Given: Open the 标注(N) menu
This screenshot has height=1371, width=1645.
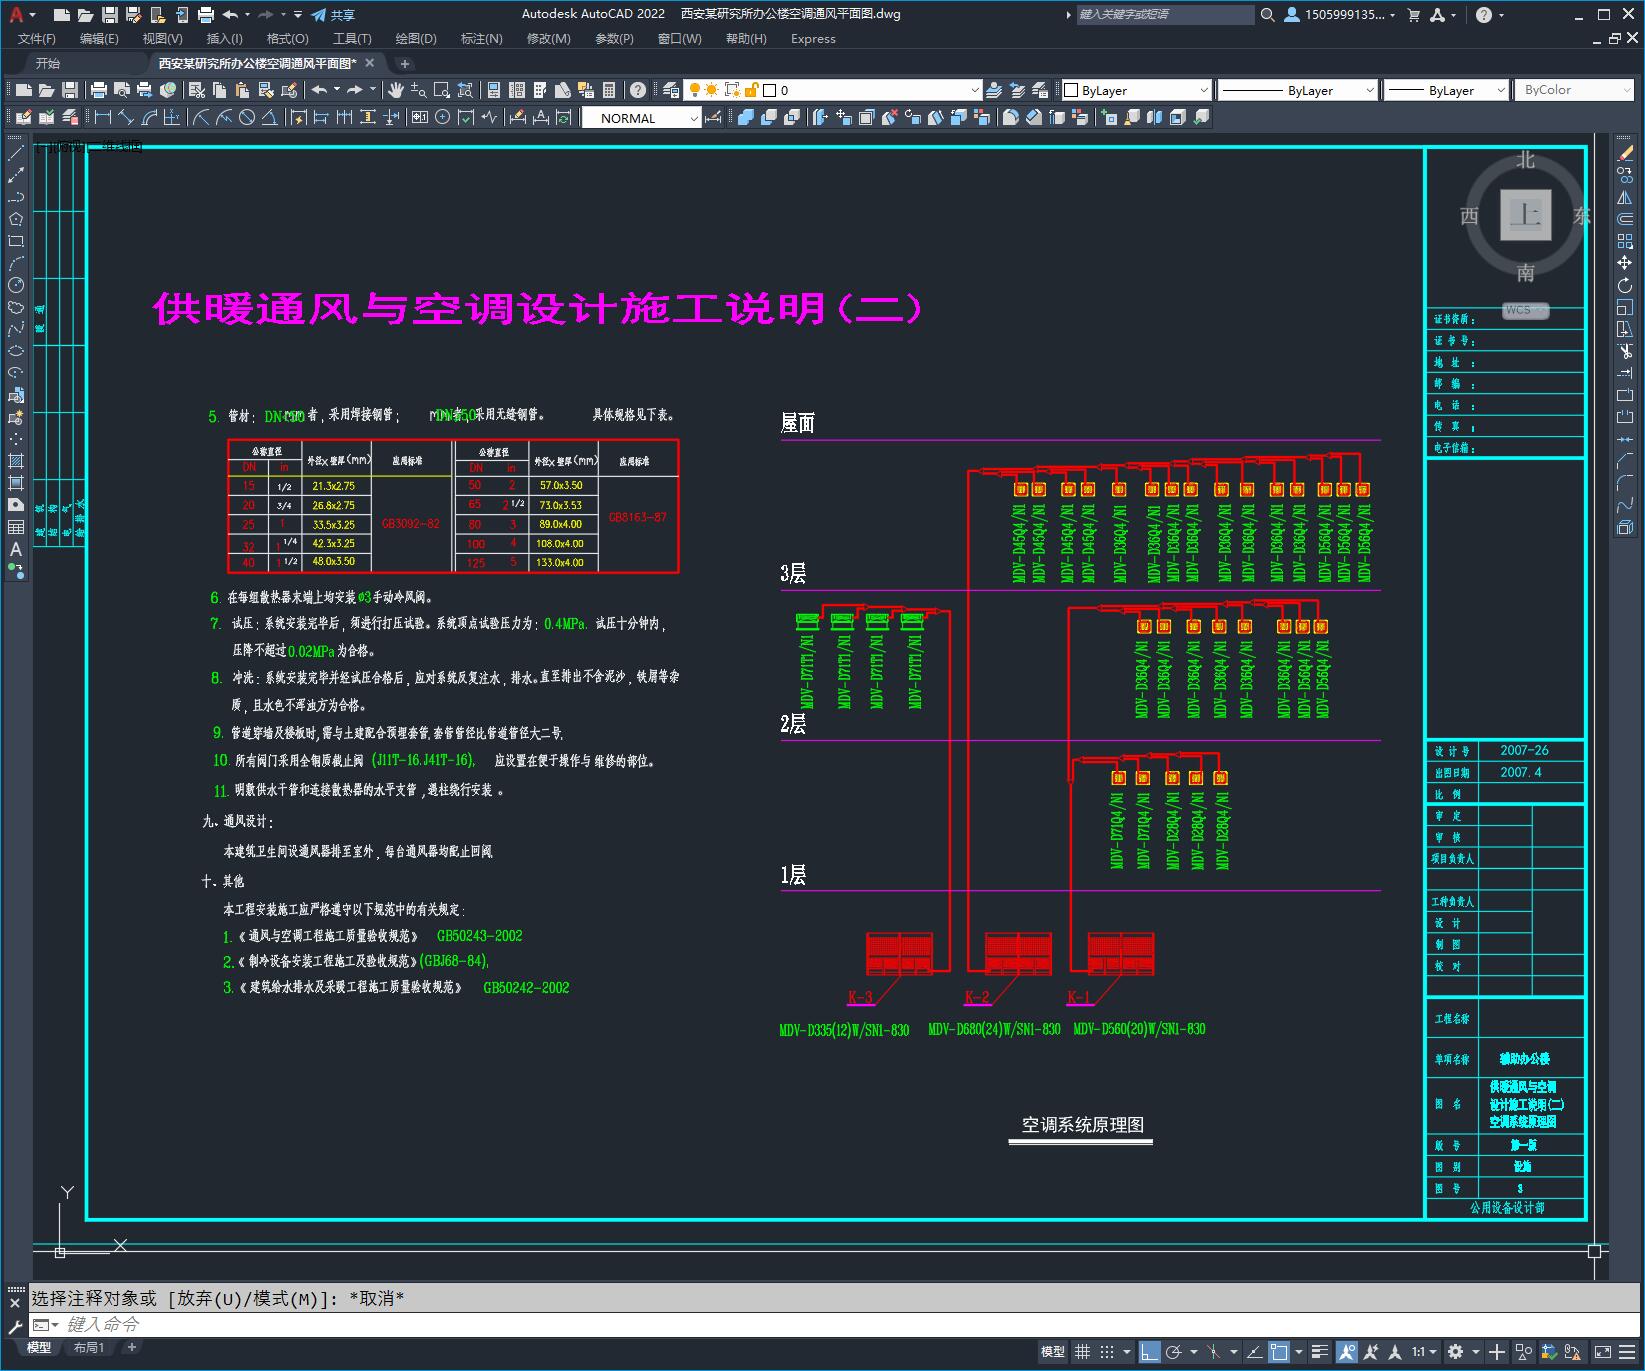Looking at the screenshot, I should (x=481, y=39).
